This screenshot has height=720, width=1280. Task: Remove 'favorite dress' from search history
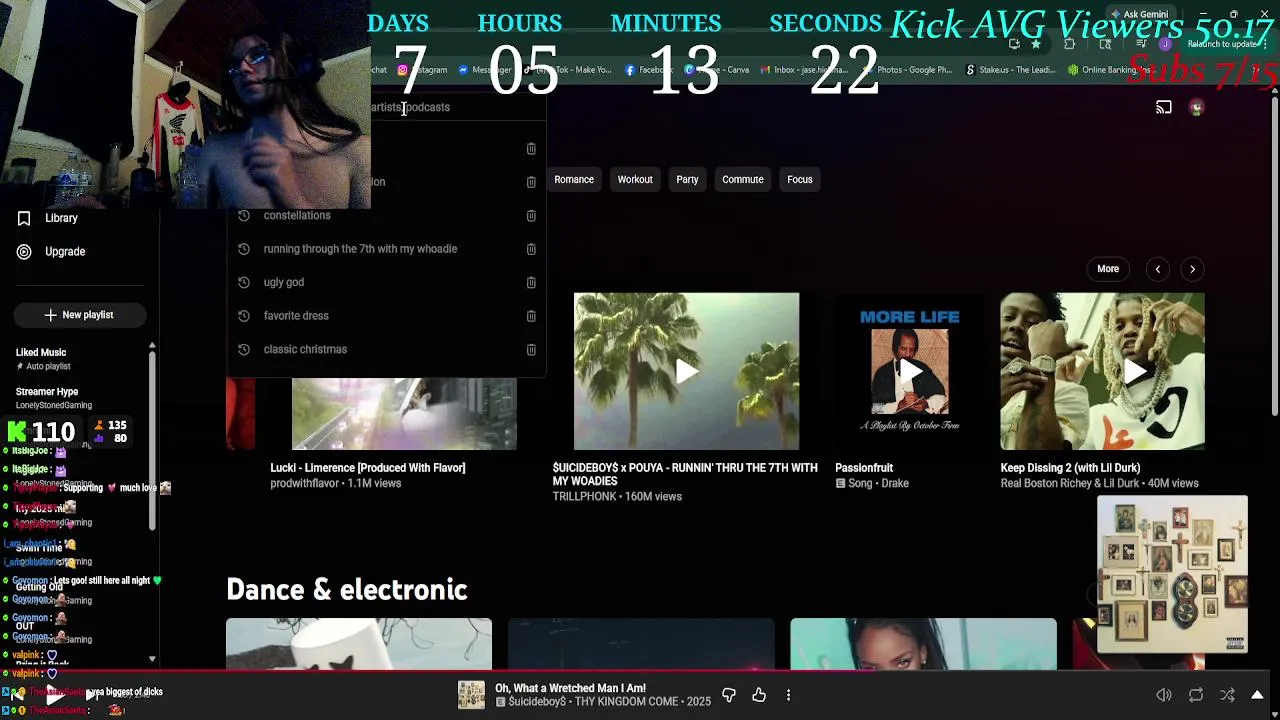point(531,316)
